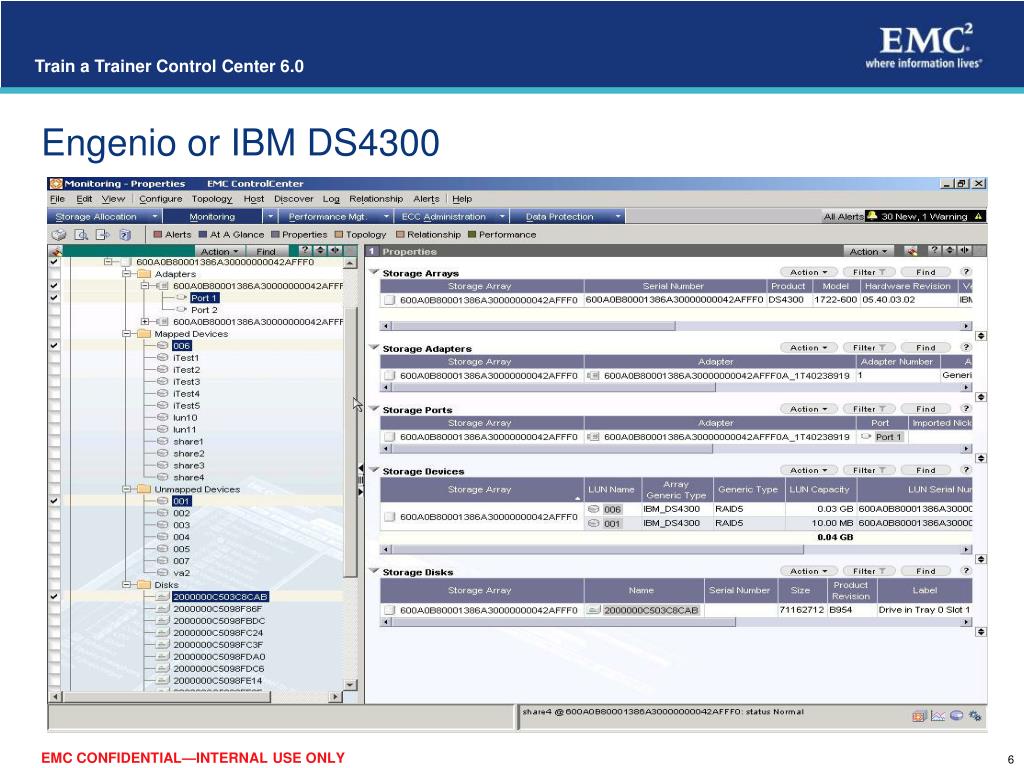Toggle checkbox for Port 2 tree row

pyautogui.click(x=54, y=310)
